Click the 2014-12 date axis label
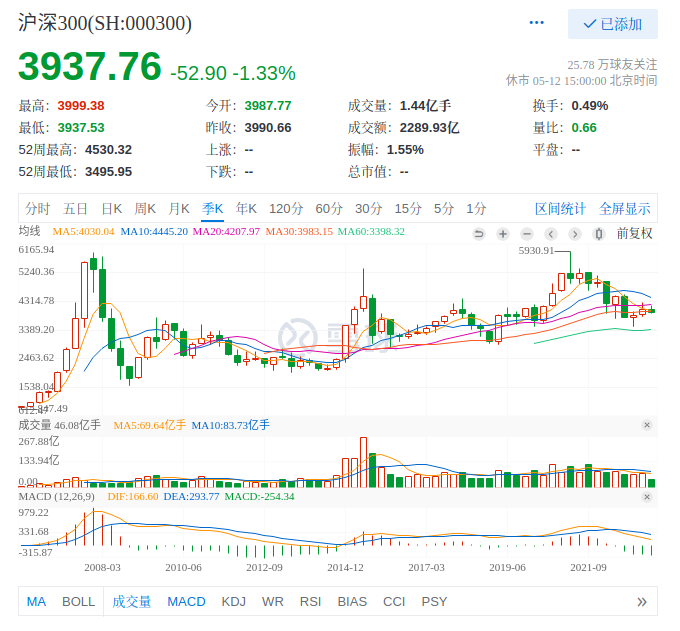Image resolution: width=680 pixels, height=631 pixels. tap(345, 568)
